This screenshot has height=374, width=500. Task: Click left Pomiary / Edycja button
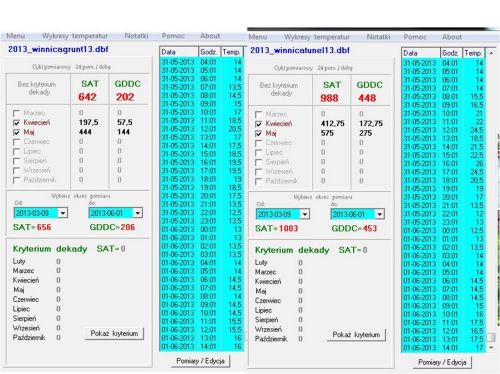(x=200, y=361)
